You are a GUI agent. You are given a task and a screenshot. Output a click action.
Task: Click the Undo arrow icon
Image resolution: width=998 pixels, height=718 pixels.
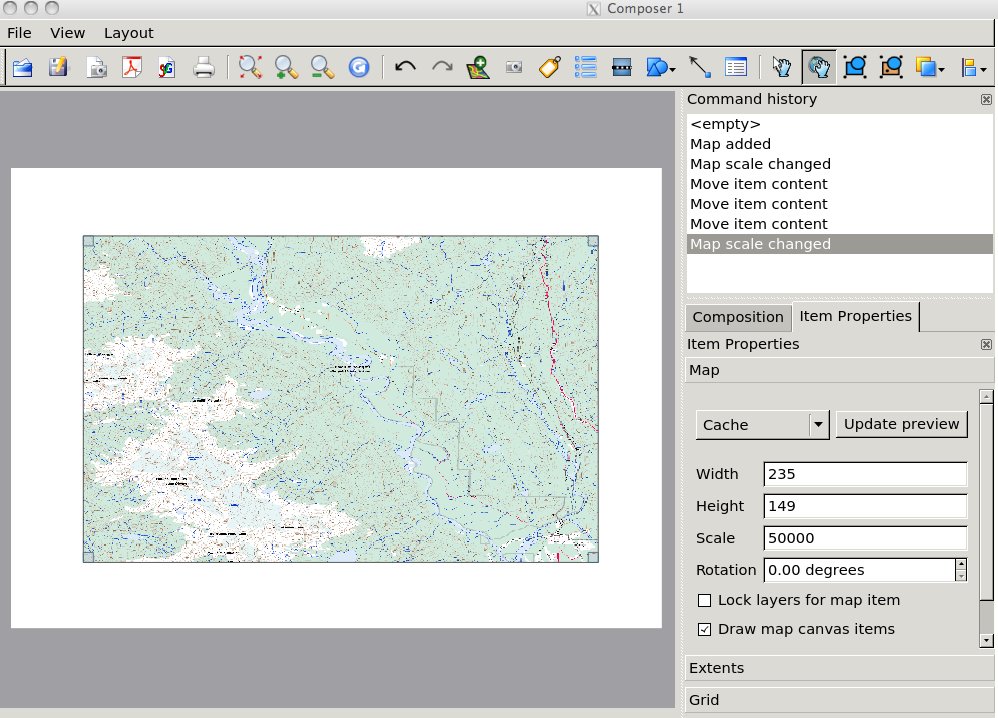pyautogui.click(x=405, y=67)
